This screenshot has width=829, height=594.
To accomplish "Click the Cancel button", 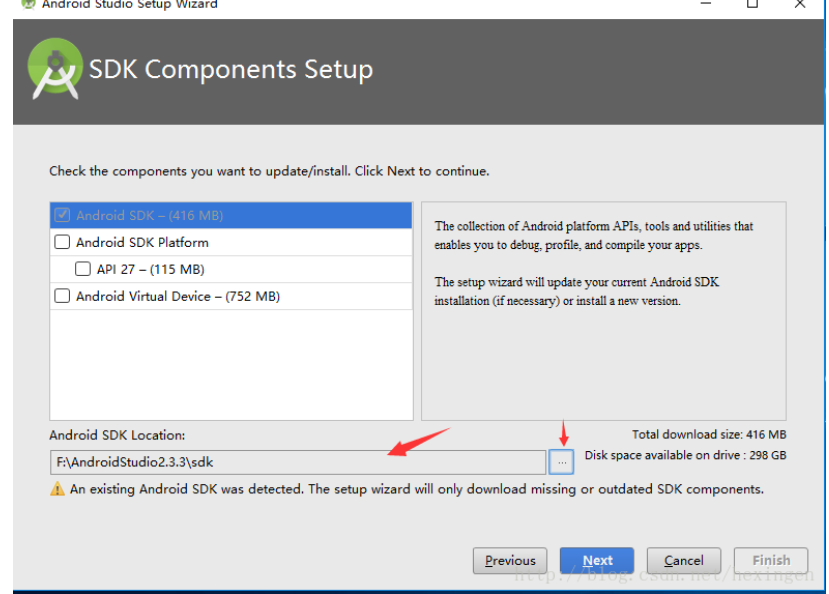I will point(683,560).
